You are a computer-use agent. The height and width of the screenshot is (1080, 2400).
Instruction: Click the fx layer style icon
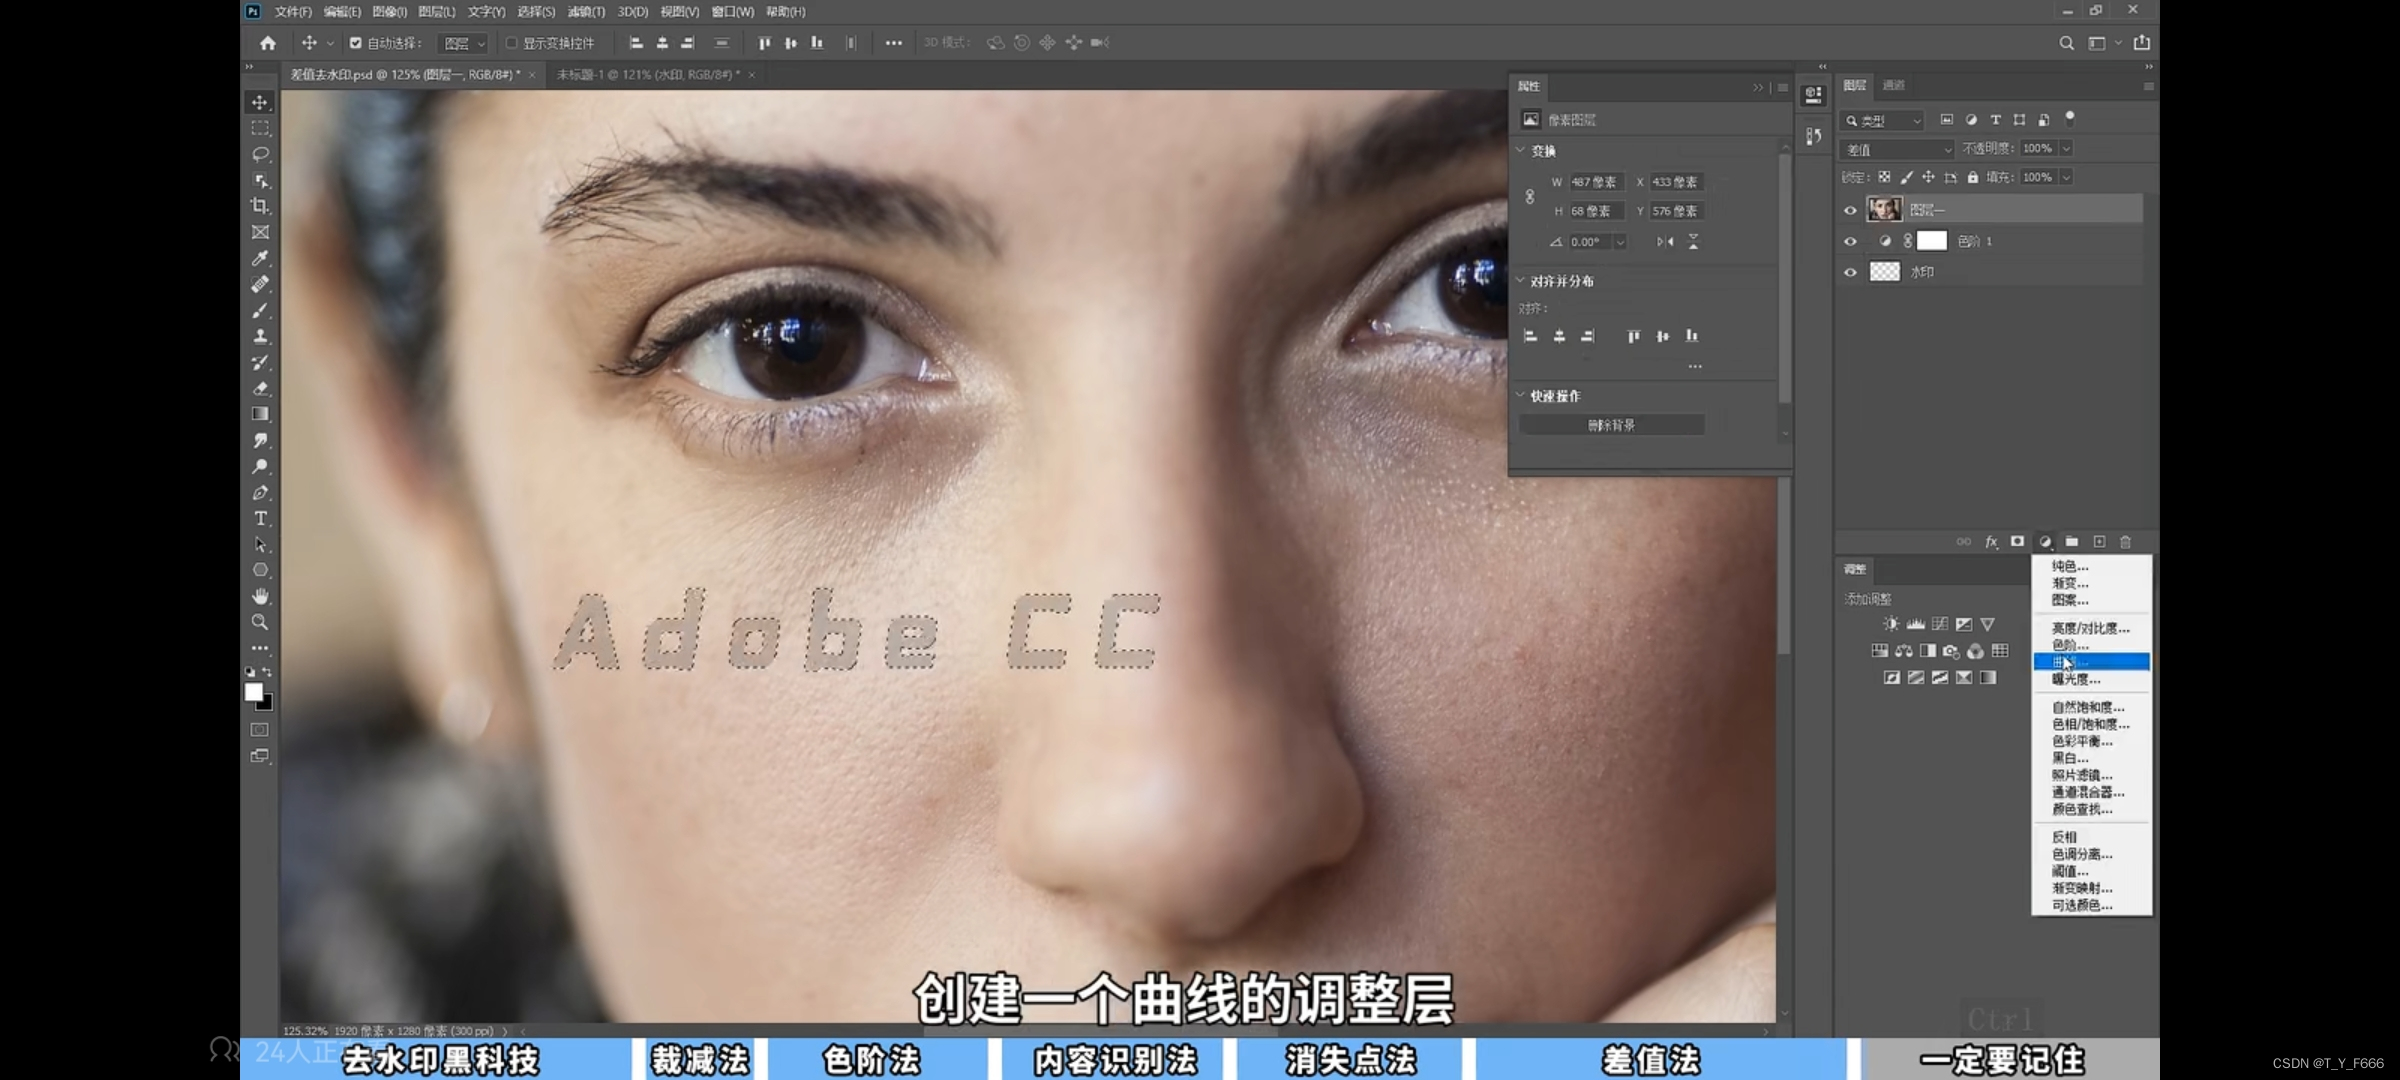click(x=1991, y=542)
